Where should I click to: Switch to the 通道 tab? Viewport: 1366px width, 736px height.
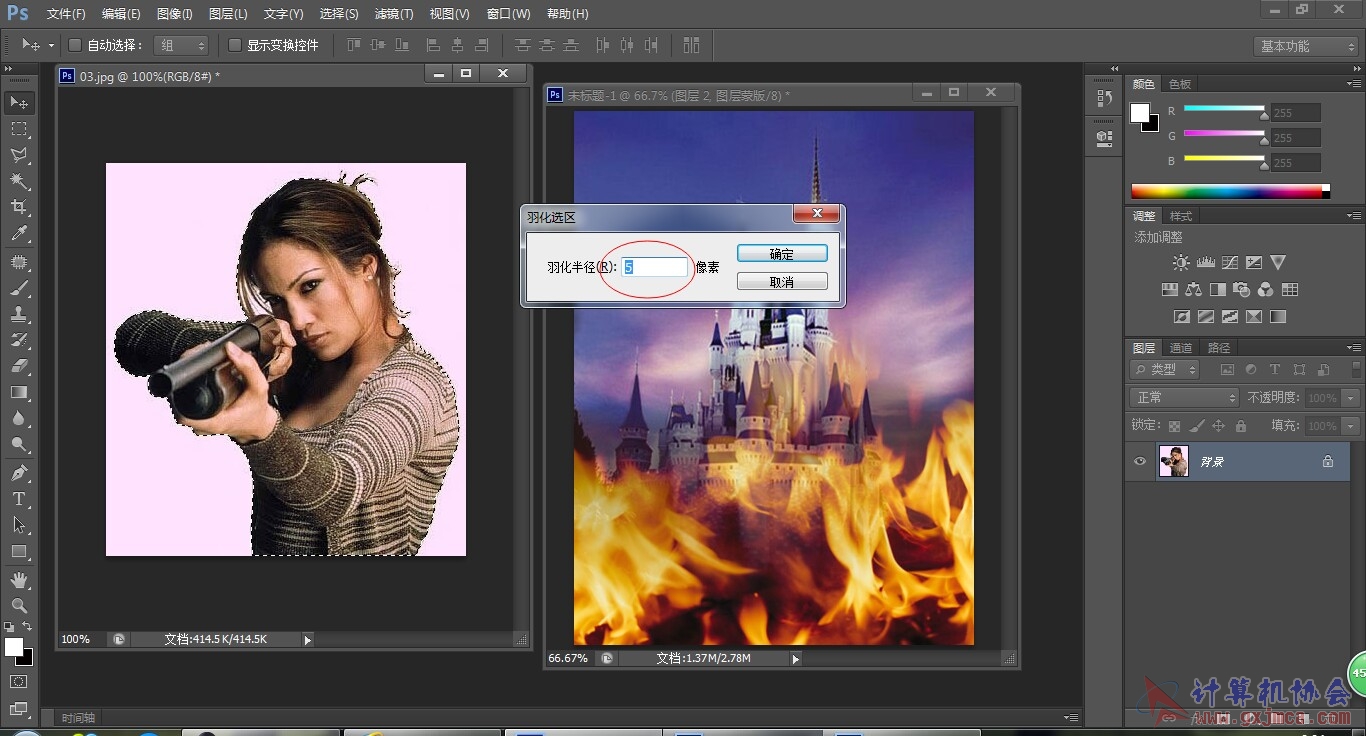[x=1181, y=348]
